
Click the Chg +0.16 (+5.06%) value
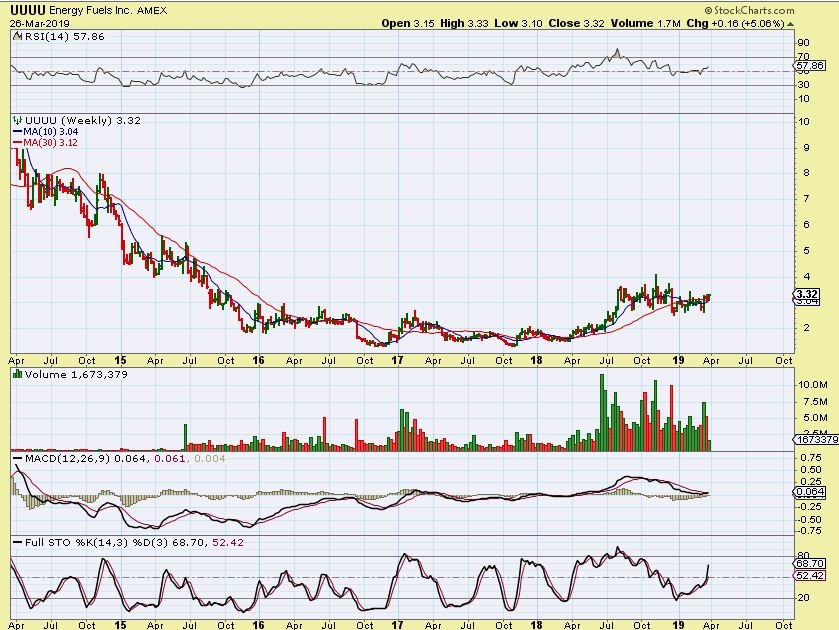pos(735,24)
